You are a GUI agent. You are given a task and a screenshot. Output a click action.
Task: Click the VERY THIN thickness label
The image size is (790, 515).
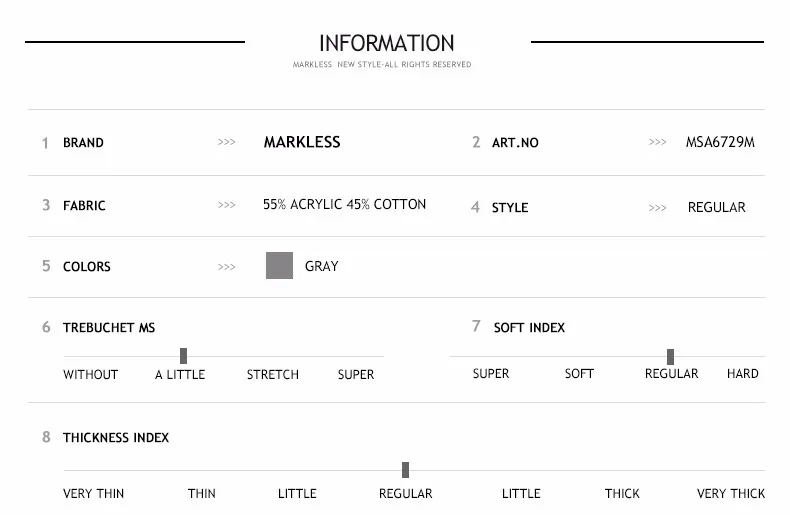93,493
